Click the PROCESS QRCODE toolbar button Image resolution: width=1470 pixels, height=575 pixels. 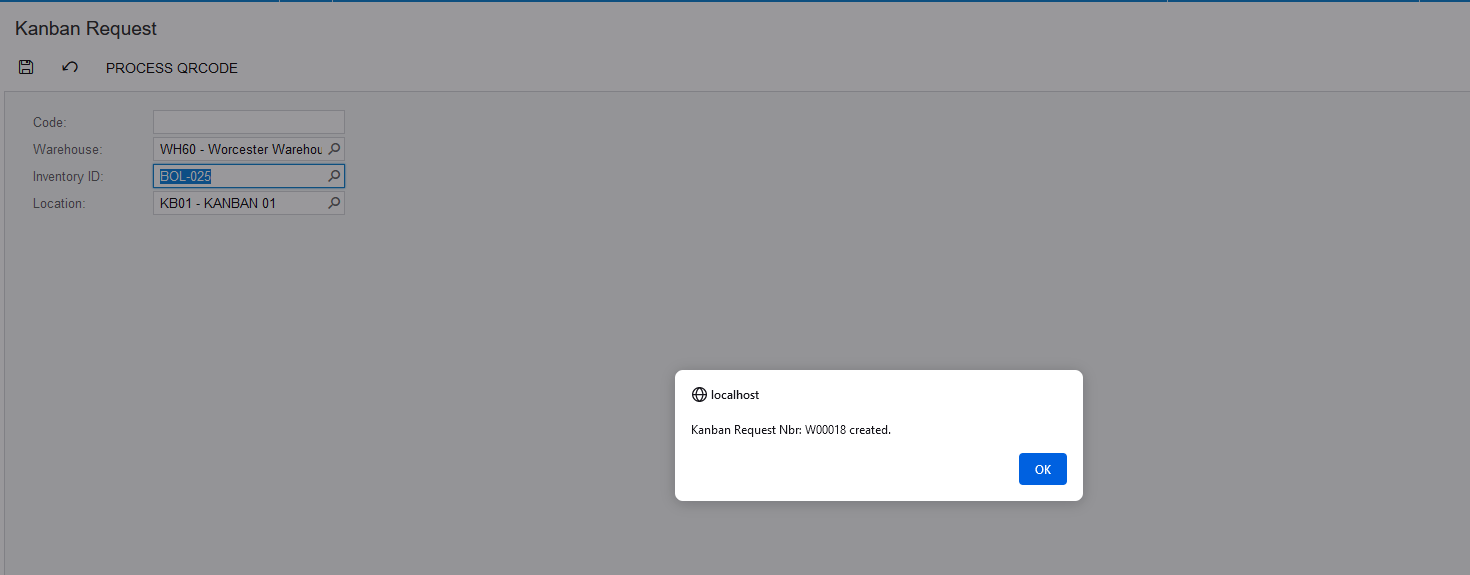pyautogui.click(x=172, y=68)
